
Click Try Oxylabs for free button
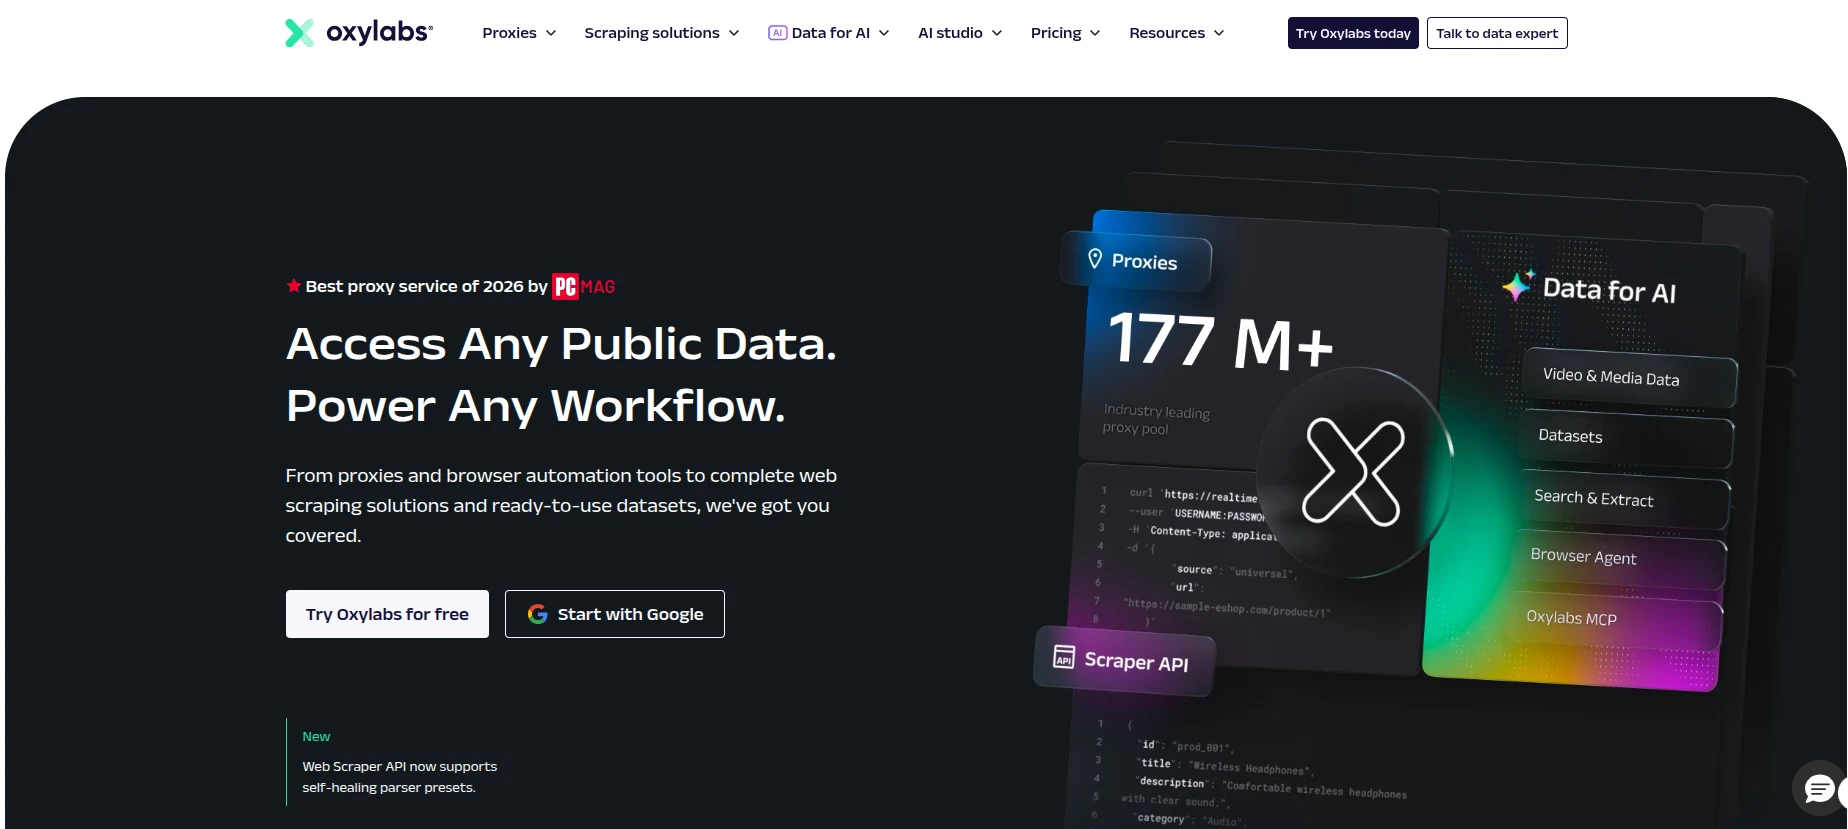pos(387,614)
